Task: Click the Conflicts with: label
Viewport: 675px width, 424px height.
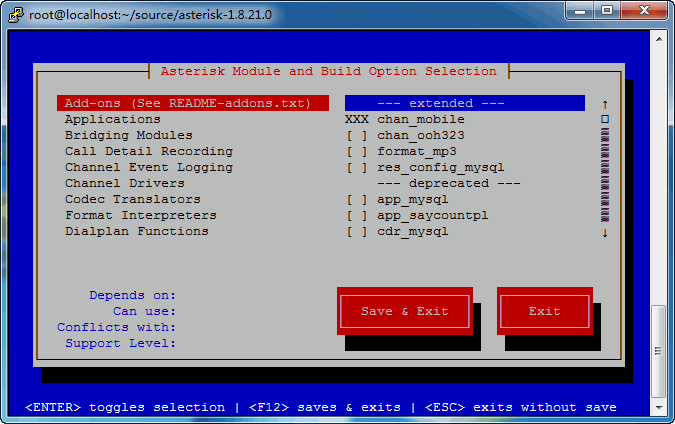Action: point(117,327)
